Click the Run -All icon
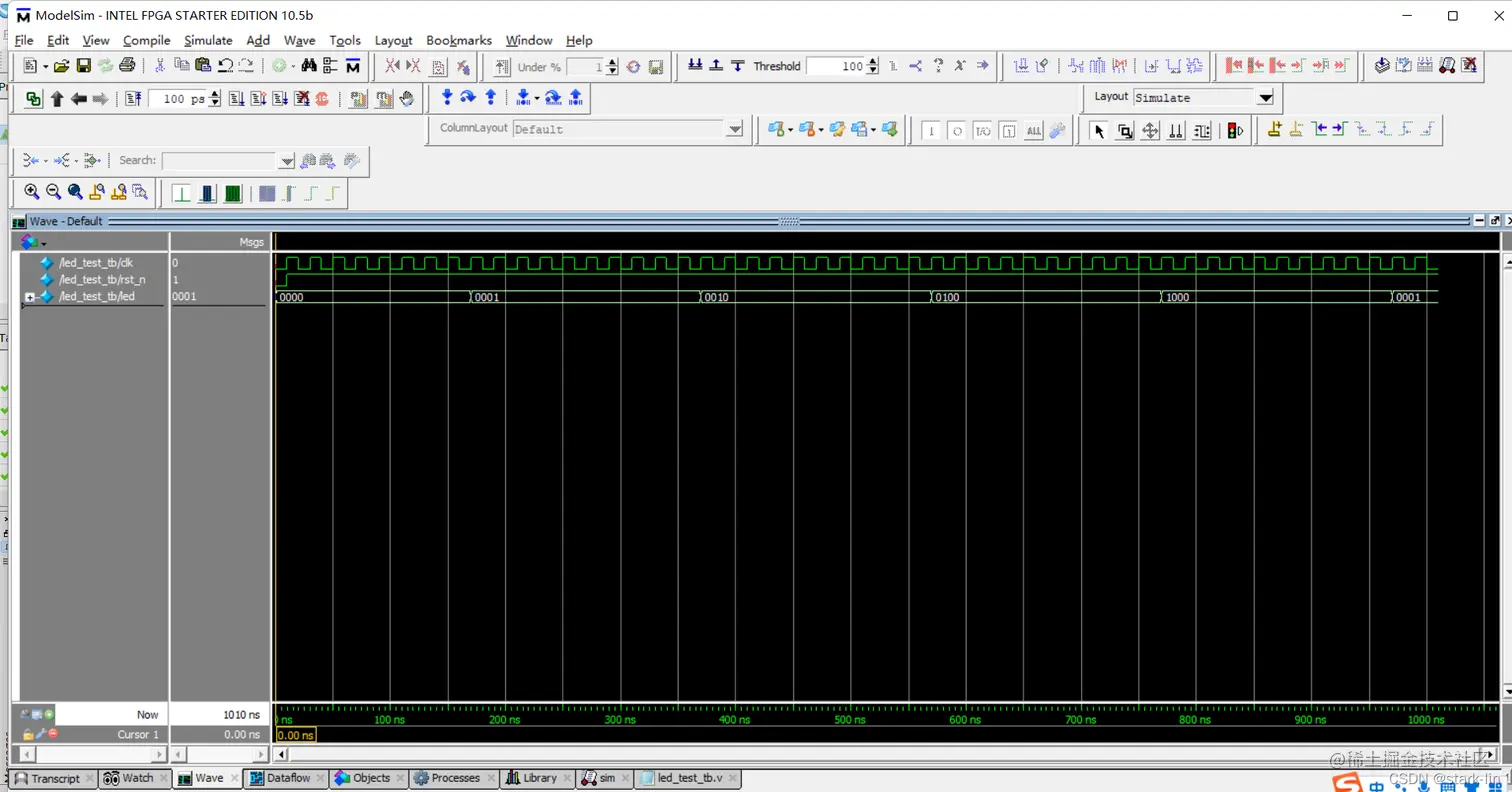 [x=280, y=99]
